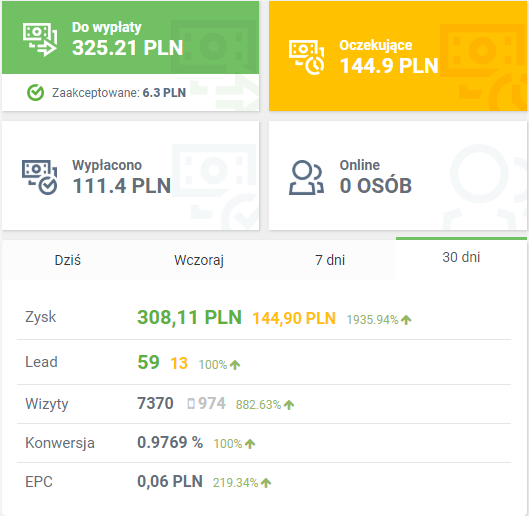Click the 974 mobile visits value
Viewport: 529px width, 516px height.
coord(212,403)
